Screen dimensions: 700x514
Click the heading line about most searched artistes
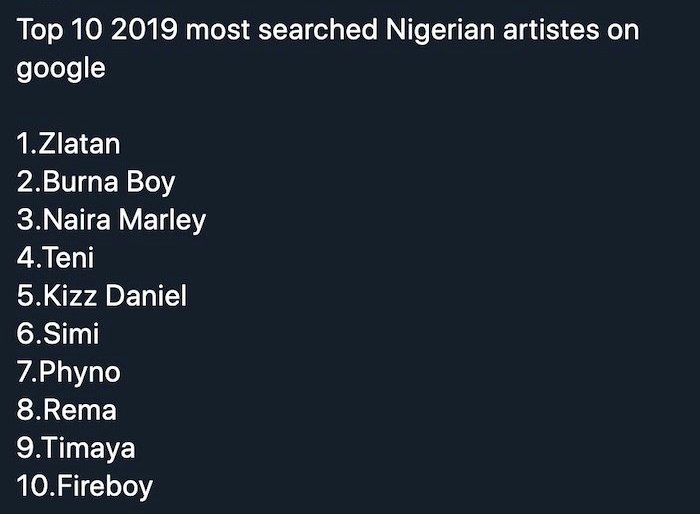[x=328, y=30]
